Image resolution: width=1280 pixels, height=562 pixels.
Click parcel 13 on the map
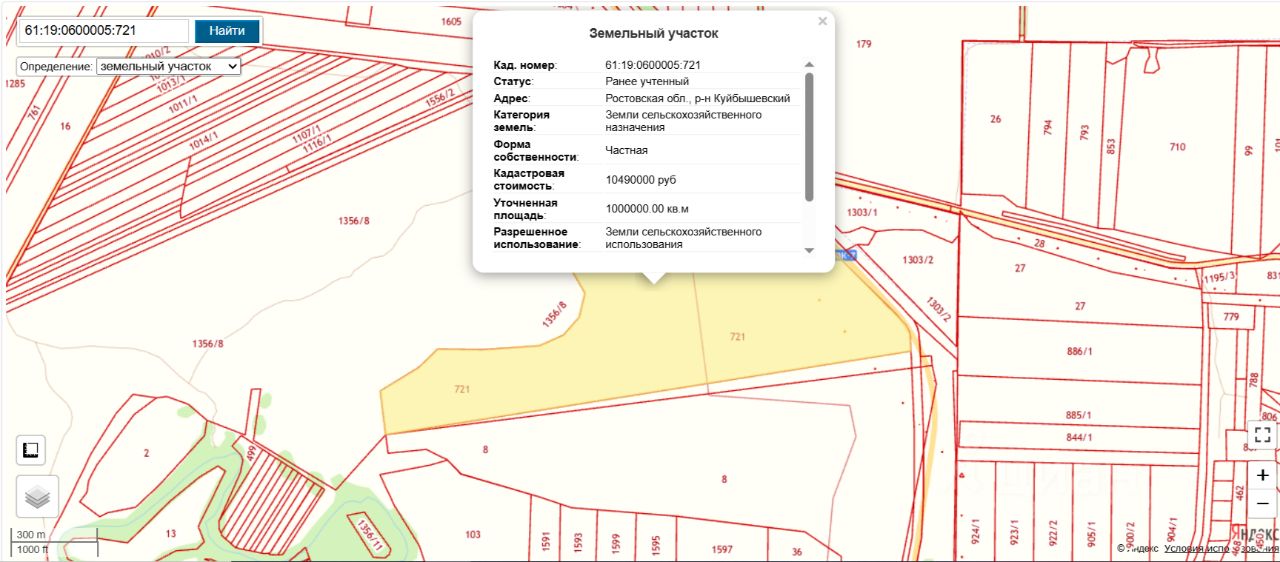coord(171,533)
